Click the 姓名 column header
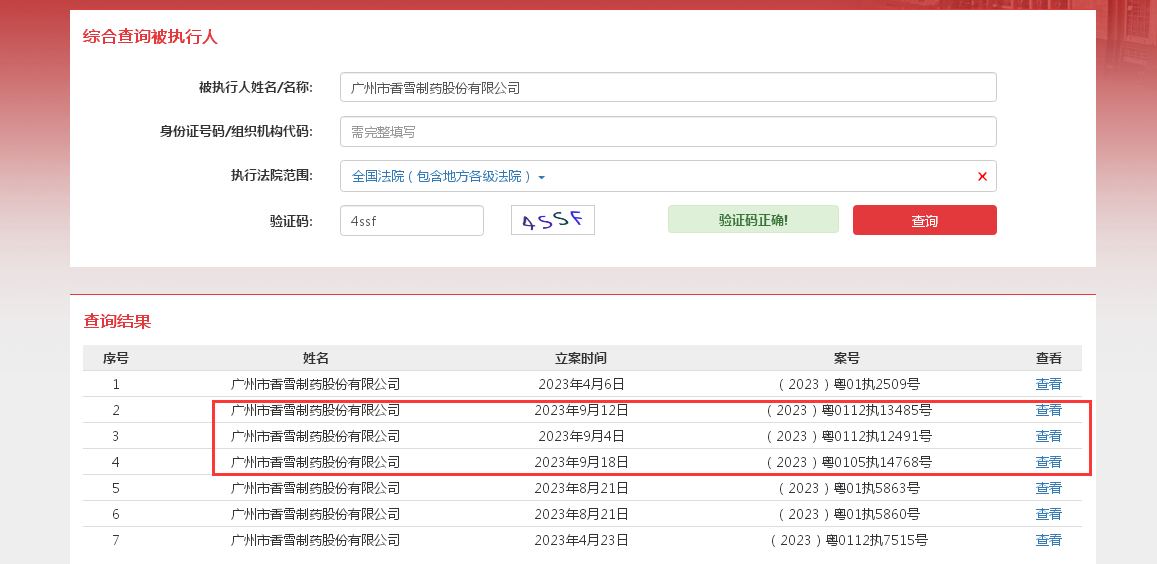This screenshot has width=1157, height=564. point(316,358)
